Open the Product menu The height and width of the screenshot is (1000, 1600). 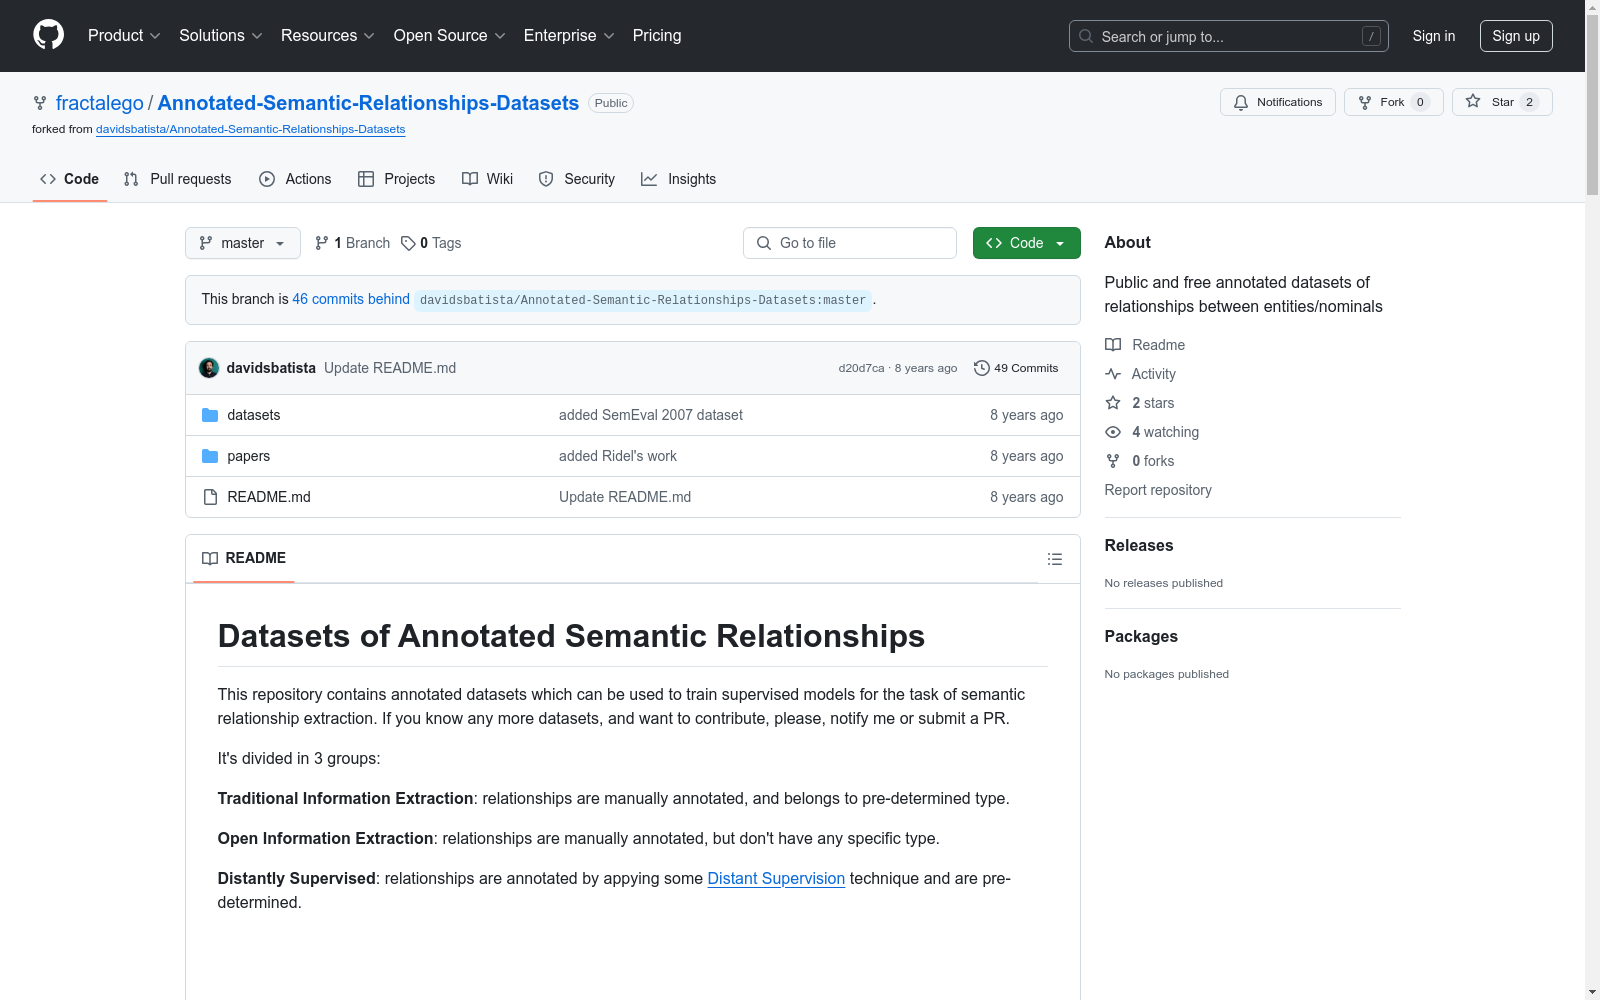pyautogui.click(x=124, y=35)
